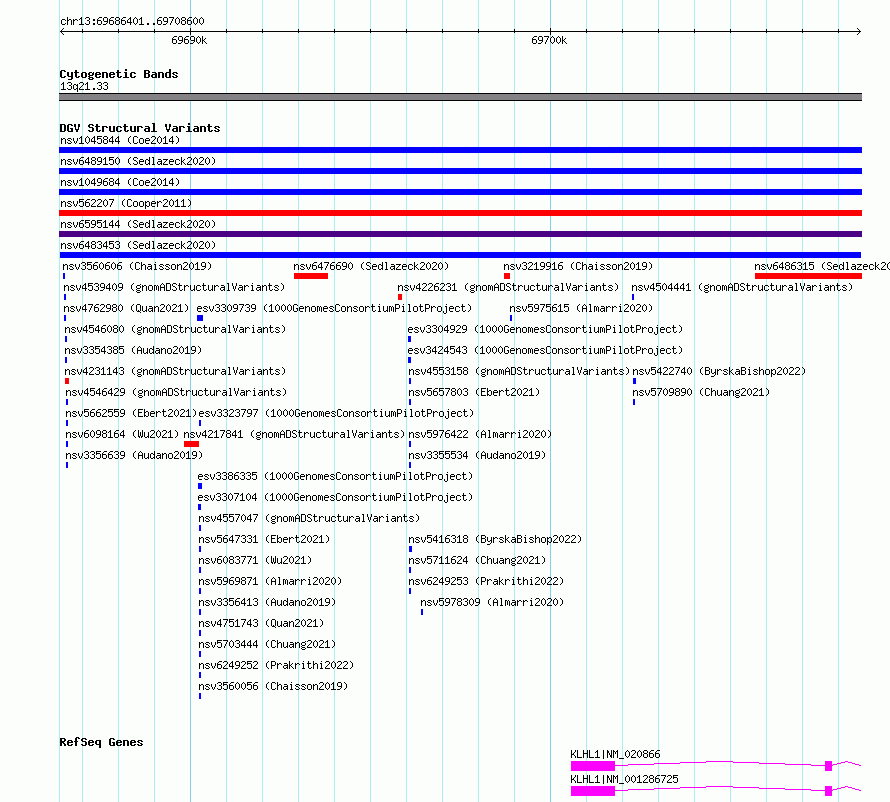Viewport: 890px width, 802px height.
Task: Select esv3307104 1000Genomes variant label
Action: (x=335, y=497)
